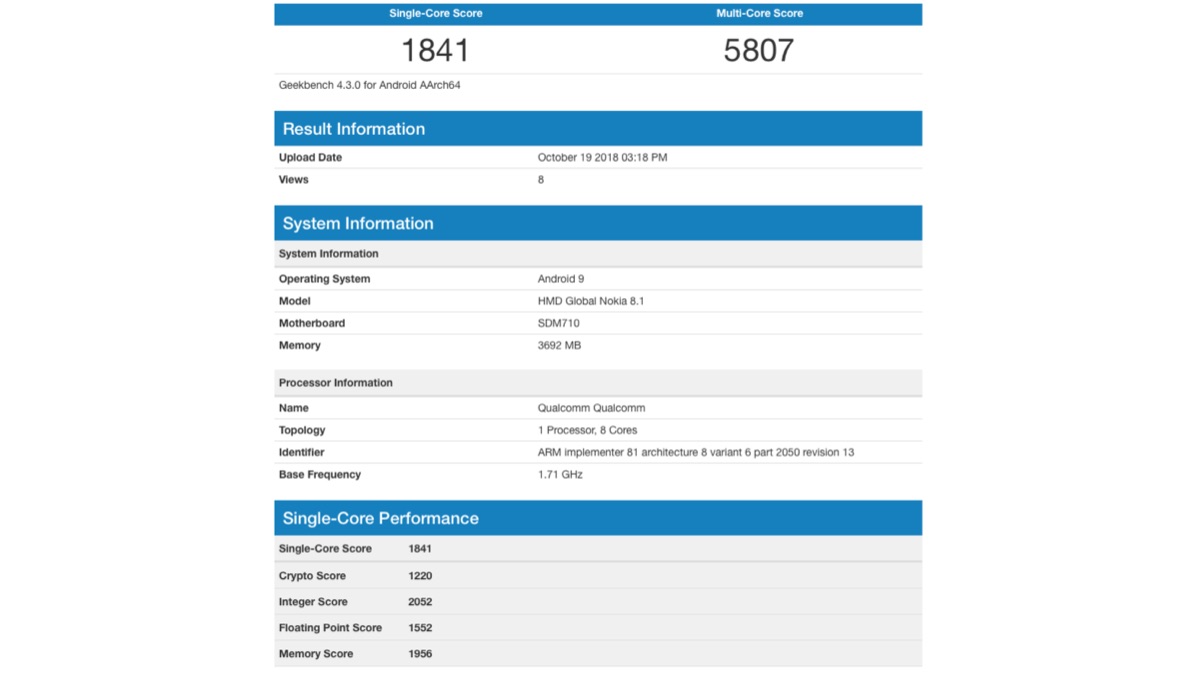
Task: Click the Integer Score value 2052
Action: pyautogui.click(x=420, y=602)
